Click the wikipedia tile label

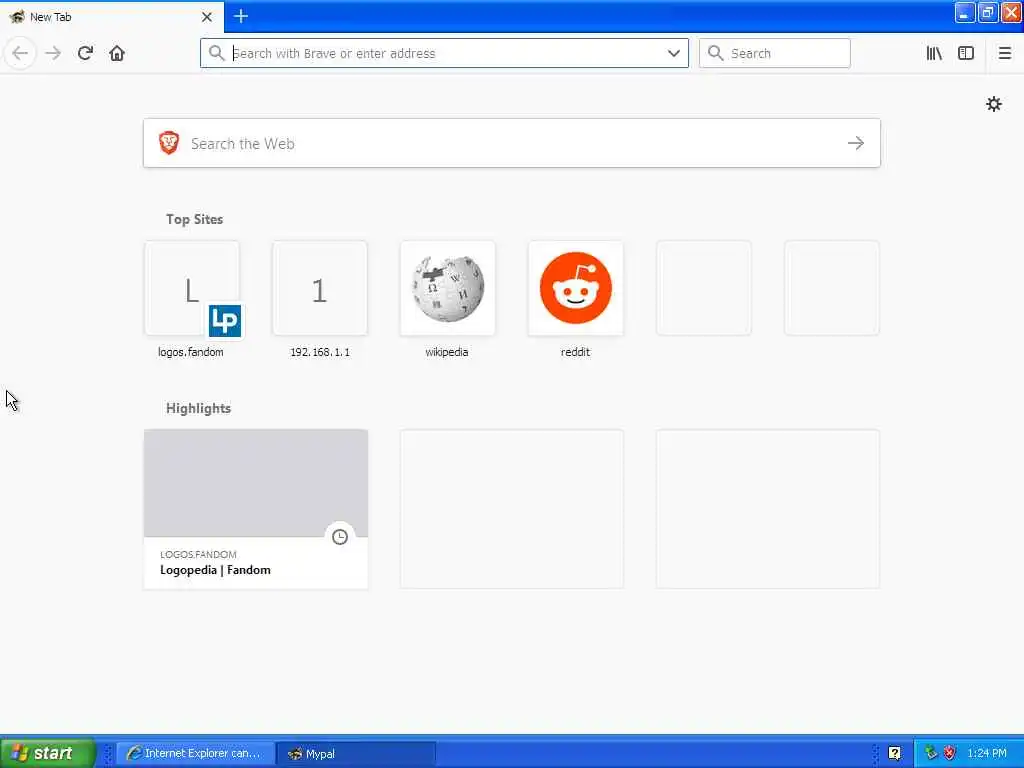pyautogui.click(x=447, y=352)
